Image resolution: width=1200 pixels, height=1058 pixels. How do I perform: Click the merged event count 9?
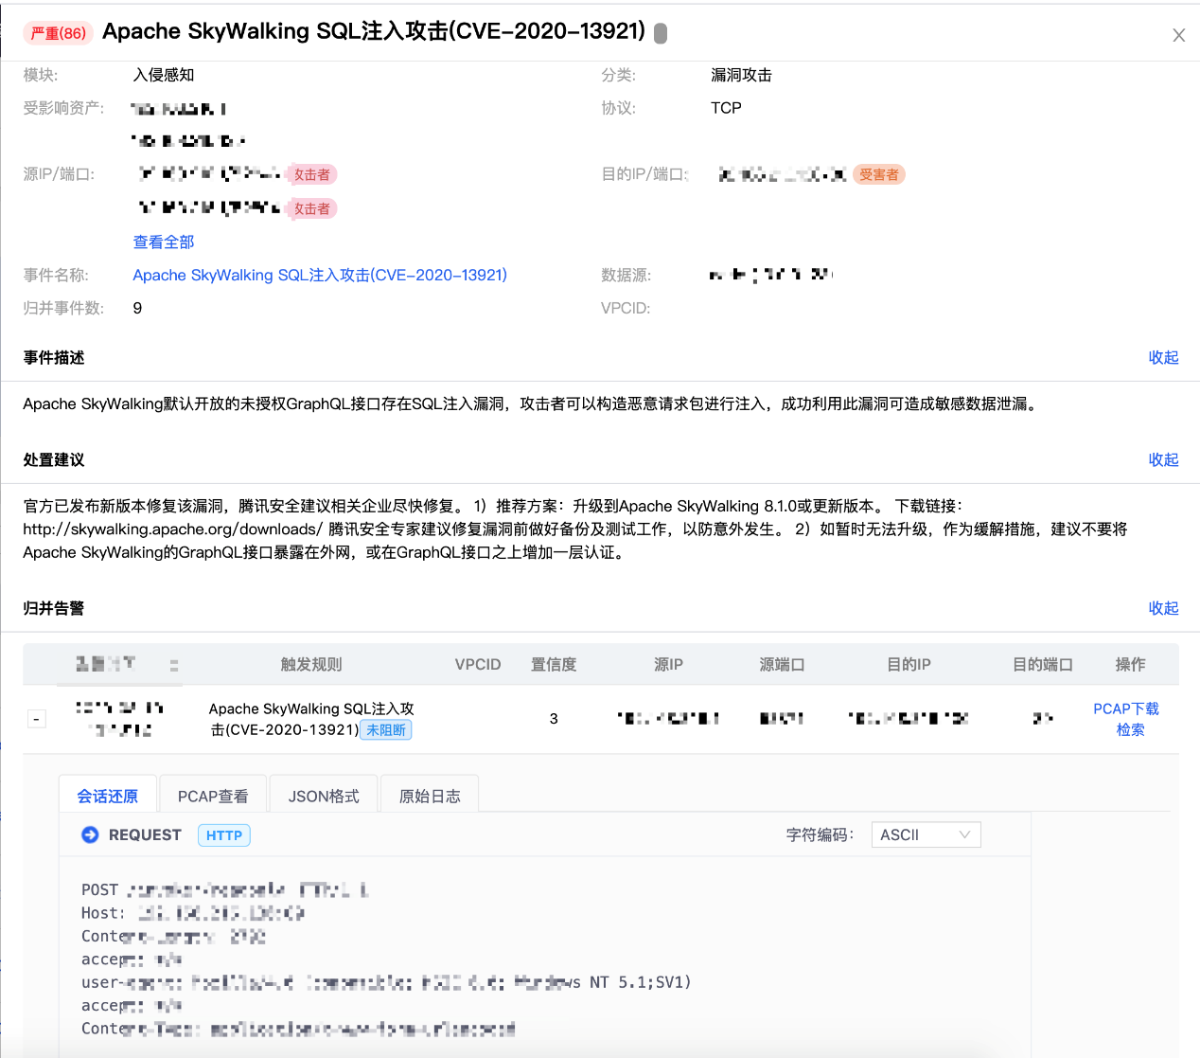point(138,308)
